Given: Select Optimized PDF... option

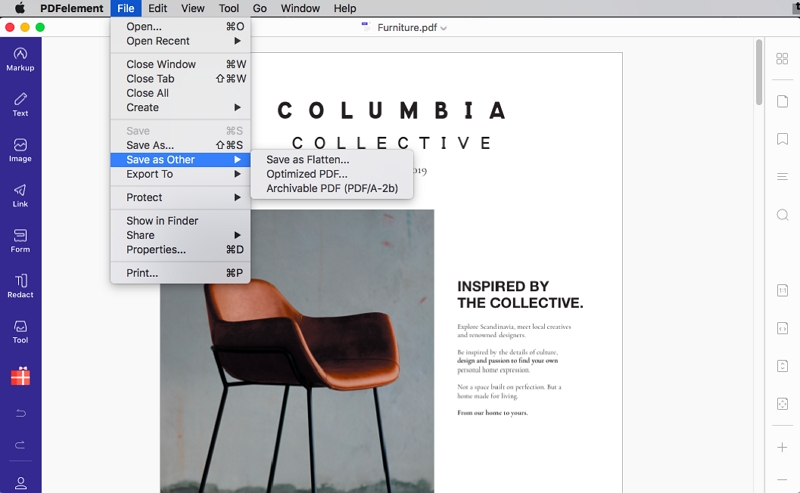Looking at the screenshot, I should [332, 174].
